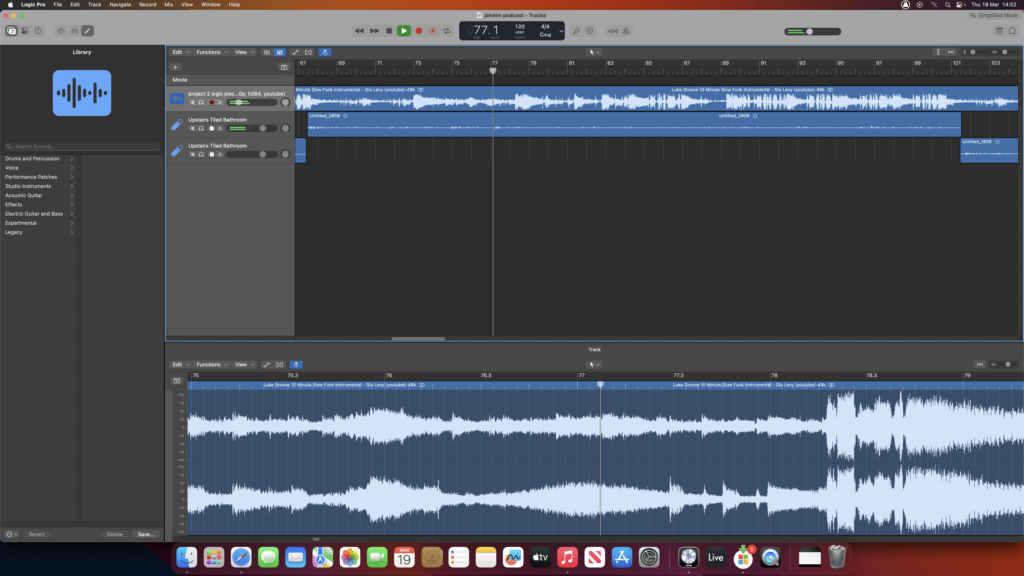Image resolution: width=1024 pixels, height=576 pixels.
Task: Mute the project 2 logic movie track
Action: 193,102
